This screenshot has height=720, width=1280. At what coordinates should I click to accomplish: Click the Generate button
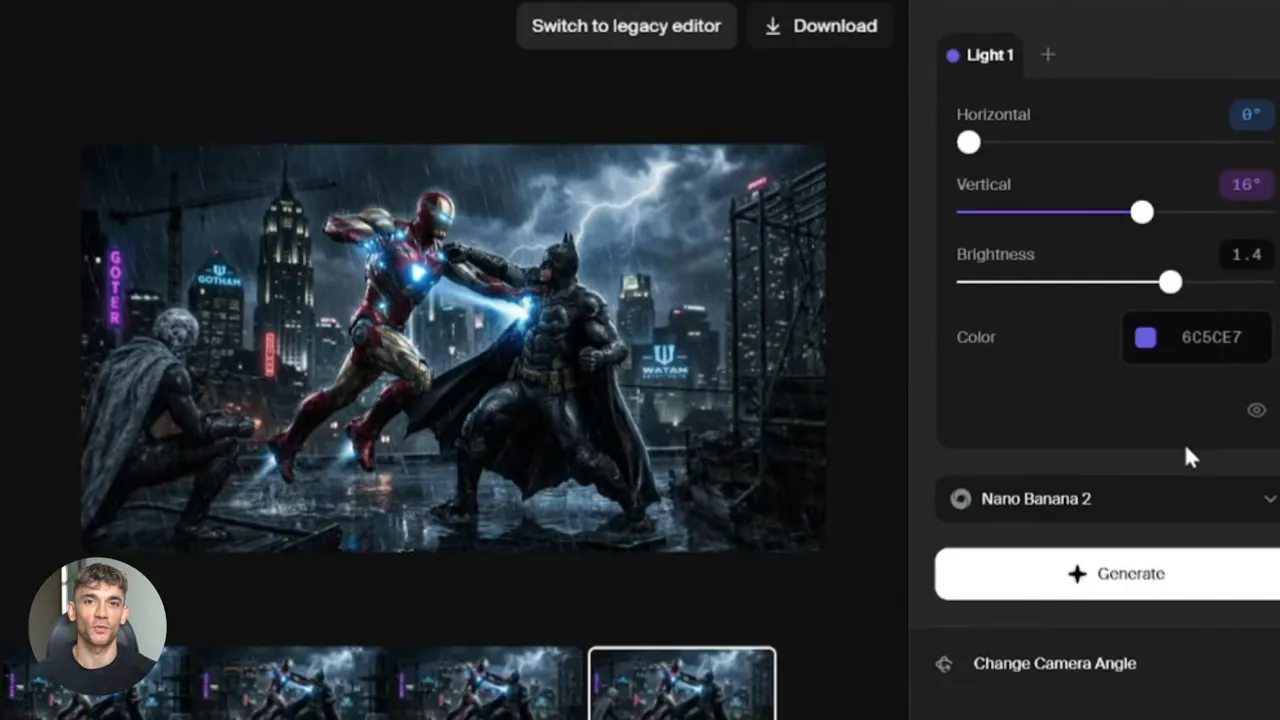coord(1107,574)
